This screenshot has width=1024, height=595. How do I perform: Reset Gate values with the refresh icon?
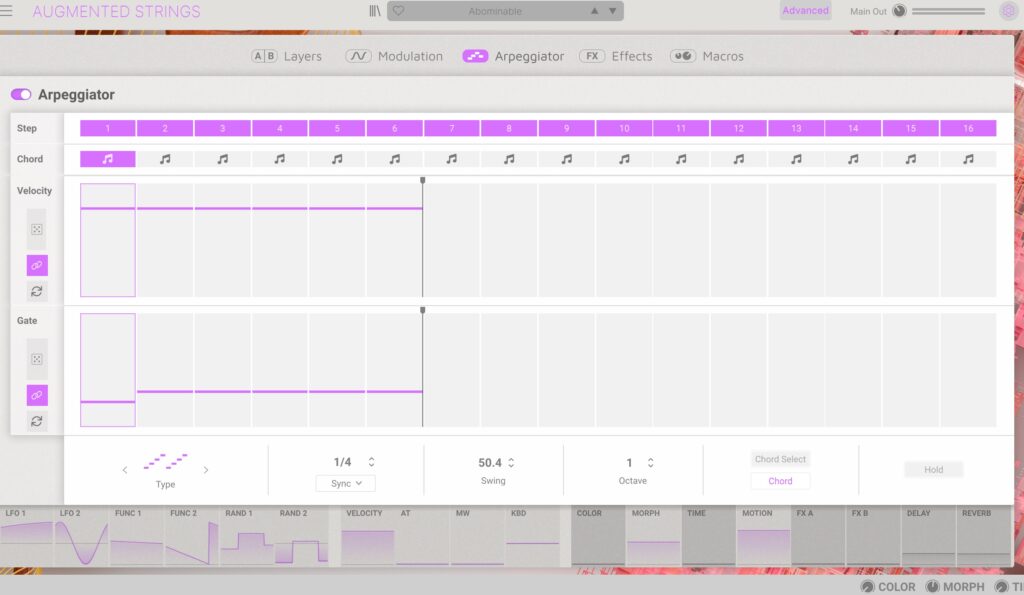click(x=37, y=421)
